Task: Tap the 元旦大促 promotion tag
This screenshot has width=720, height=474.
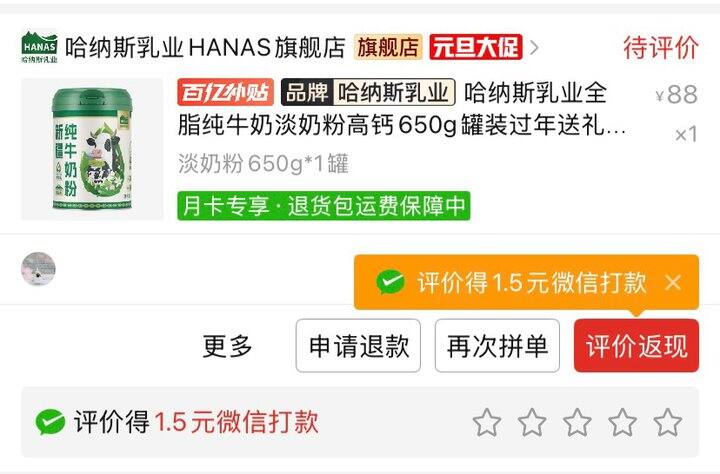Action: [x=476, y=47]
